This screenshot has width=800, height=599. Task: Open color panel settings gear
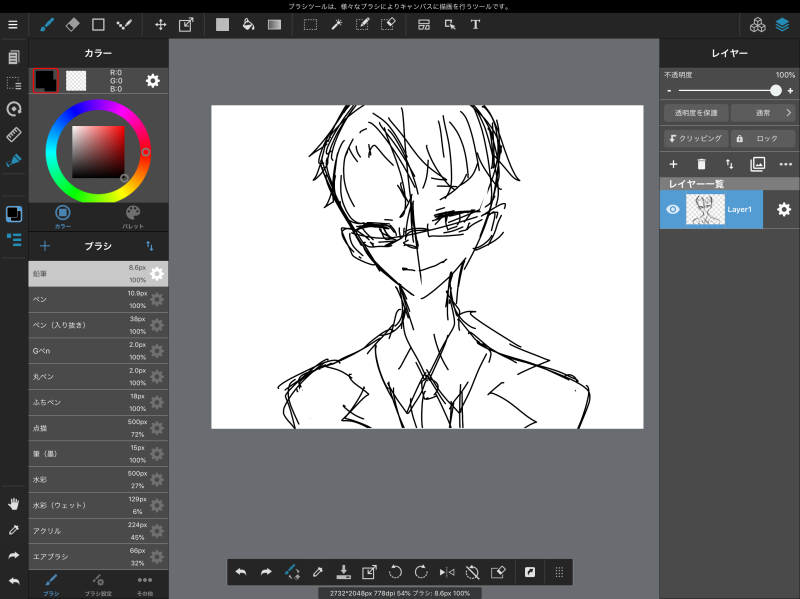(x=153, y=81)
